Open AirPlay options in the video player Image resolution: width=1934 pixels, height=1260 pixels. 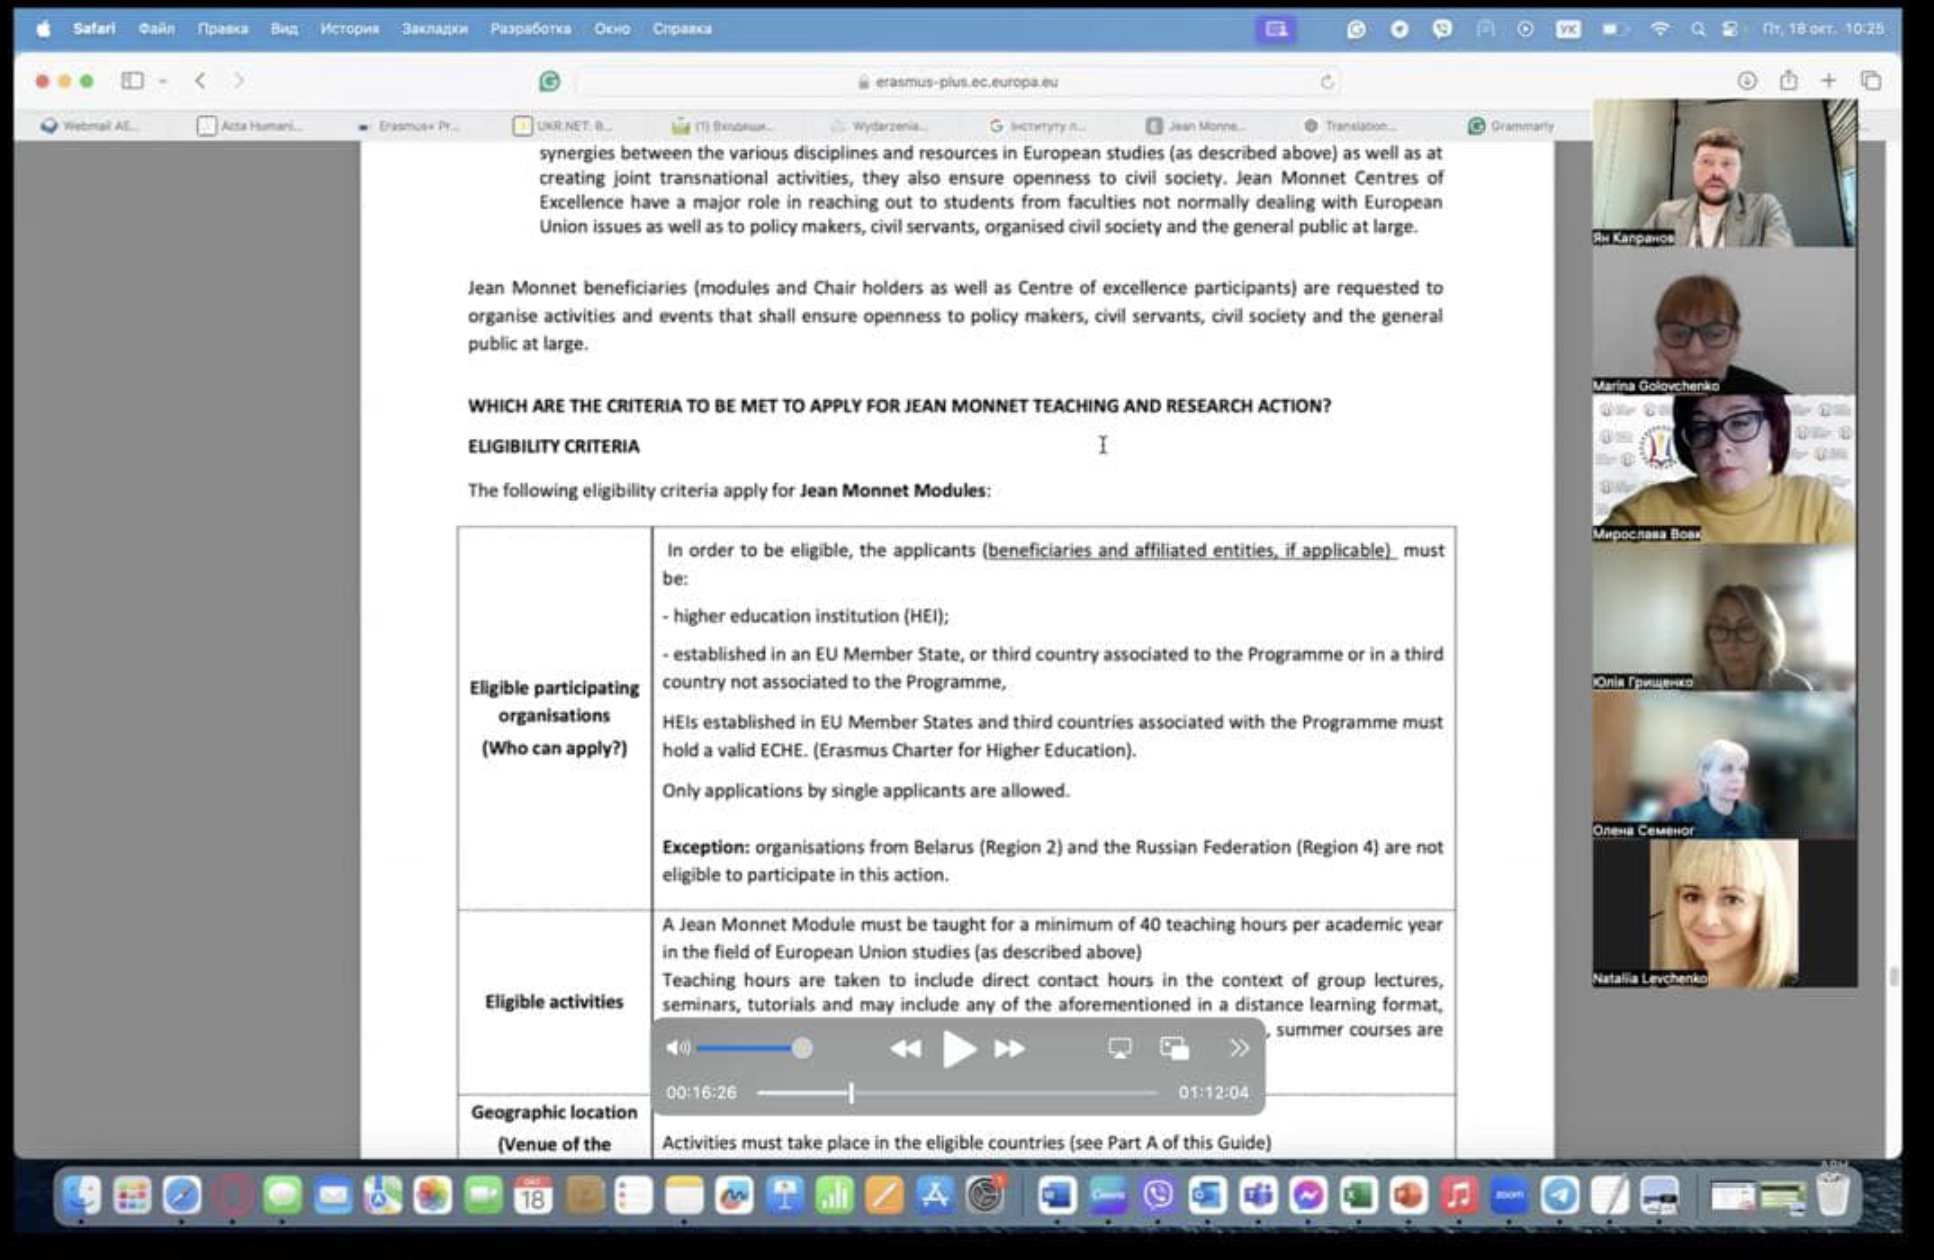(x=1120, y=1048)
